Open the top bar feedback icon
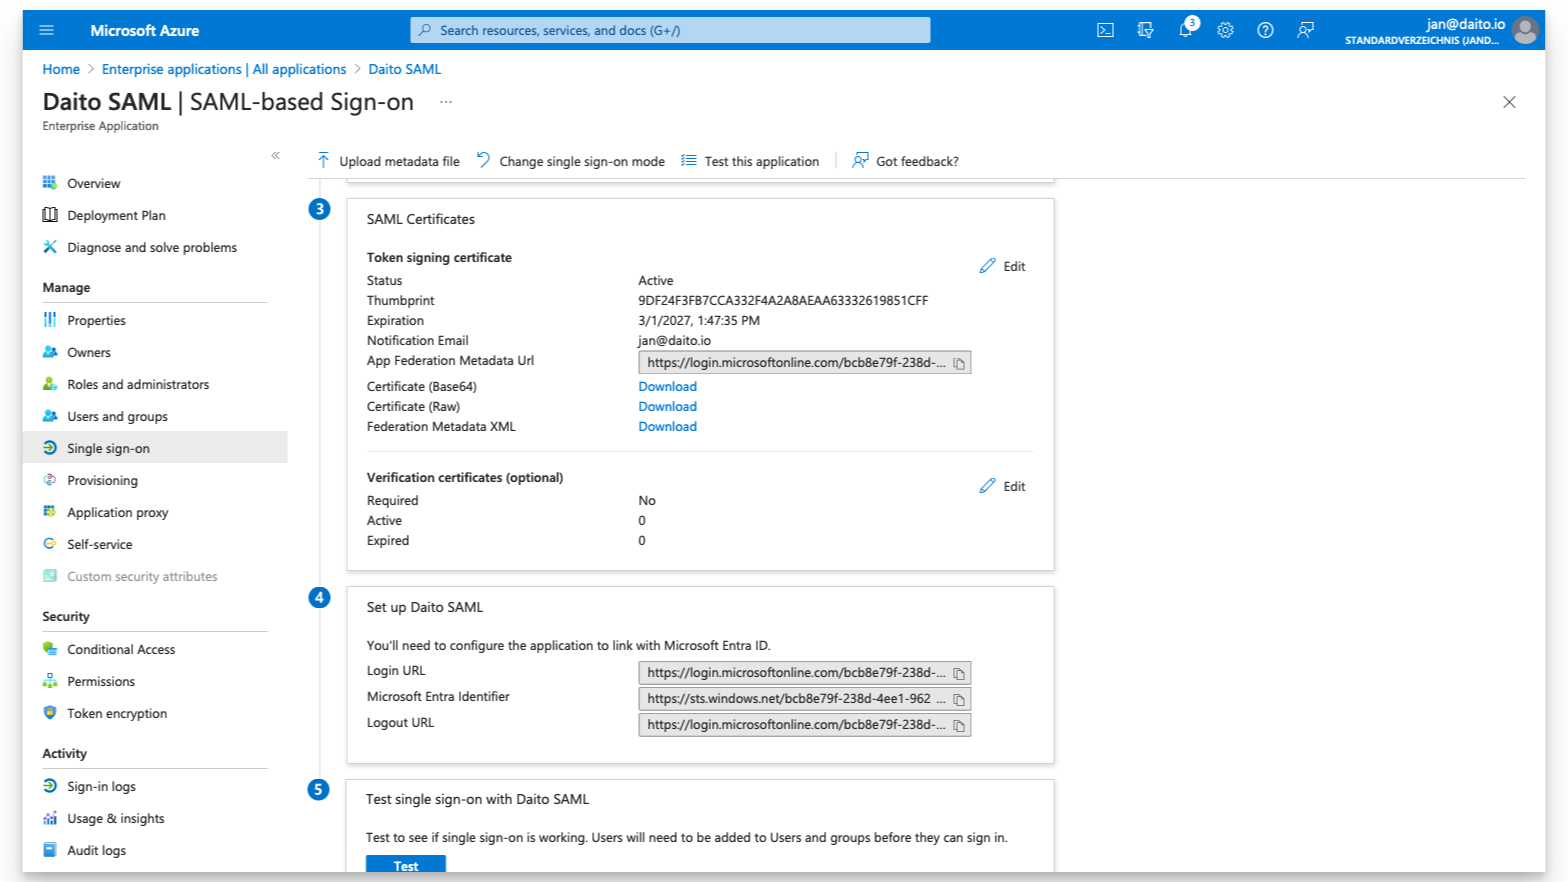This screenshot has width=1568, height=882. pyautogui.click(x=1305, y=30)
